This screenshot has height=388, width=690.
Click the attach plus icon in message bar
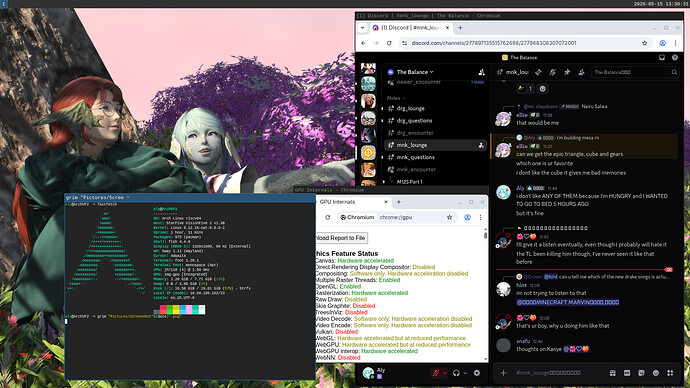point(503,373)
